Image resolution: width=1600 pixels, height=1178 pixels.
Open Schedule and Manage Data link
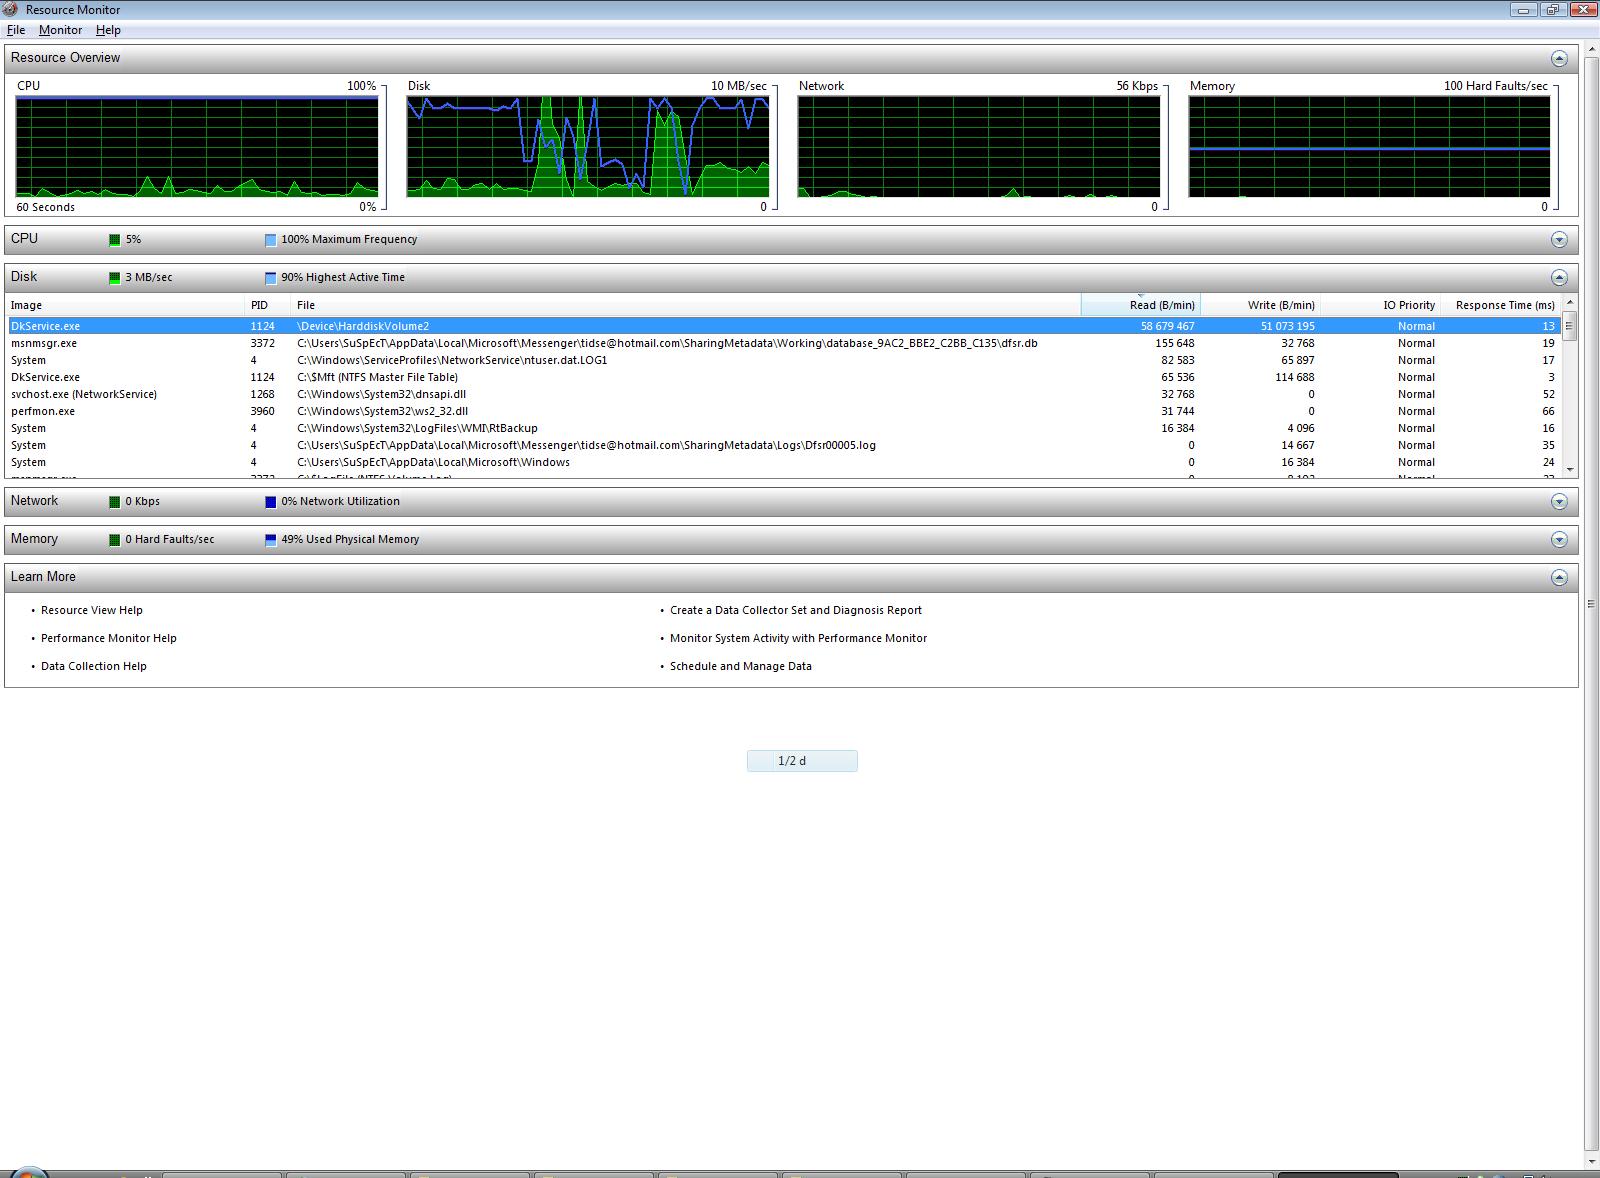(741, 666)
